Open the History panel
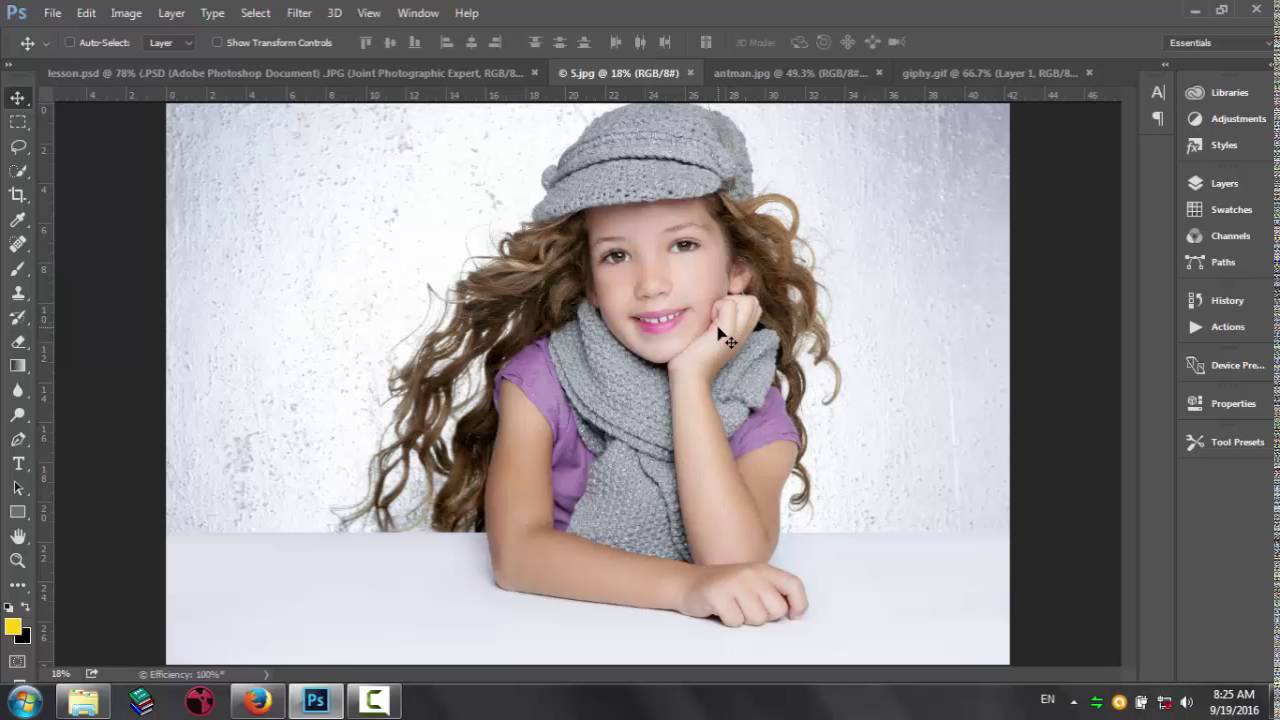 1215,300
